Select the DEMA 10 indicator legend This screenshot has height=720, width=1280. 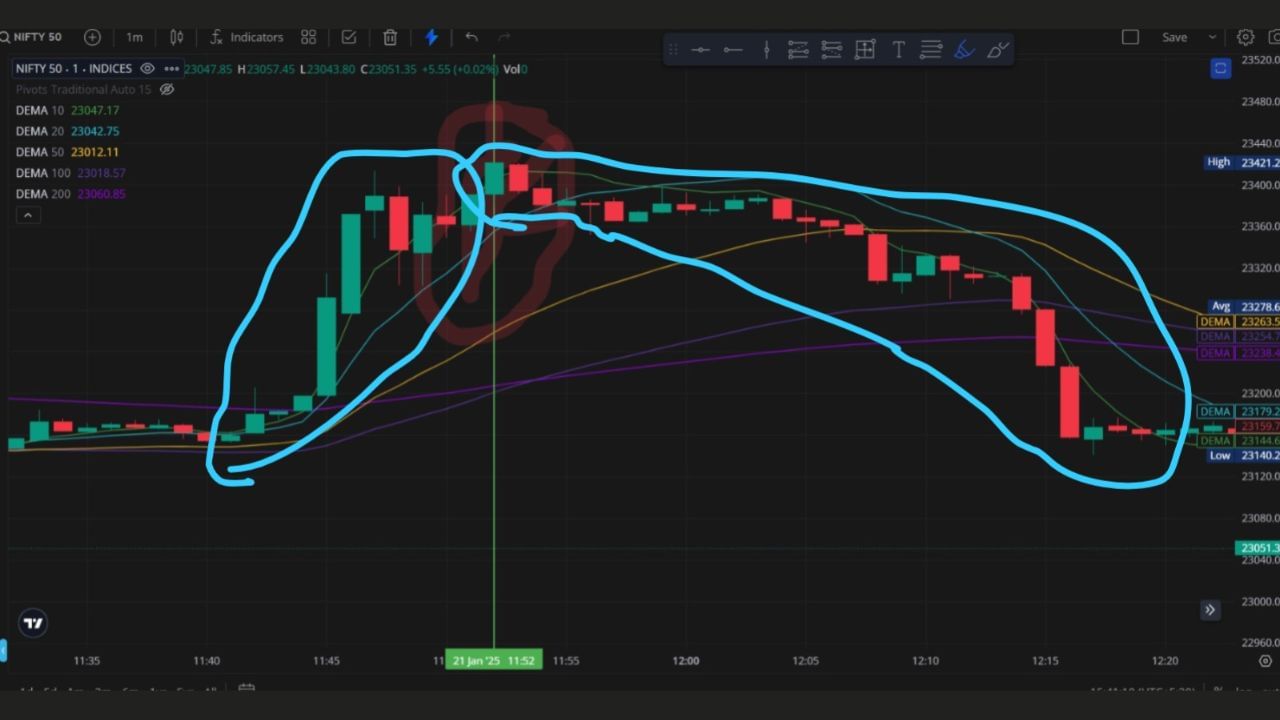click(x=67, y=110)
